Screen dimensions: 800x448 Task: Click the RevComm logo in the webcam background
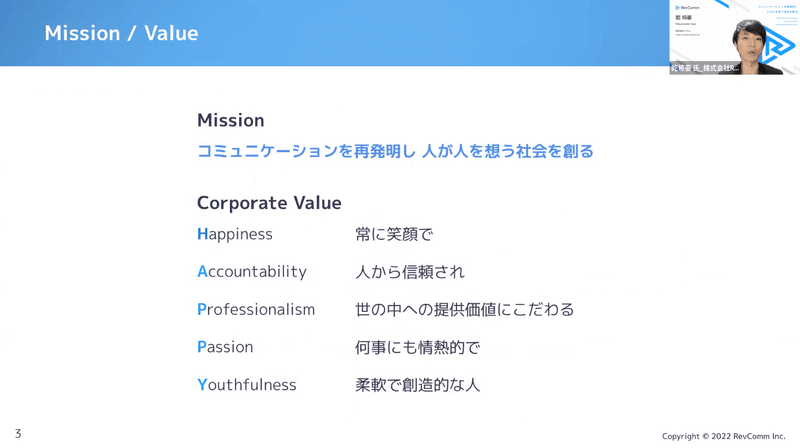coord(780,45)
